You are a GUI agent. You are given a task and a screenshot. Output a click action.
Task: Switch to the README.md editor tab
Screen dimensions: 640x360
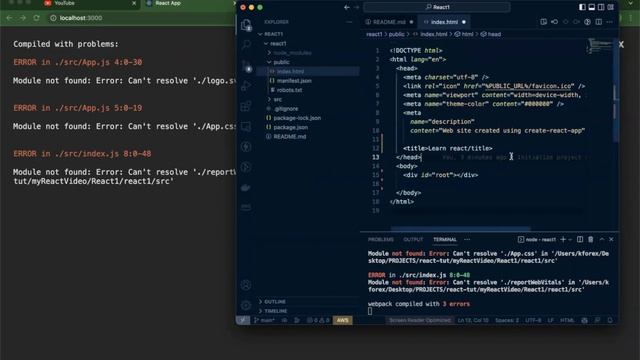[389, 22]
